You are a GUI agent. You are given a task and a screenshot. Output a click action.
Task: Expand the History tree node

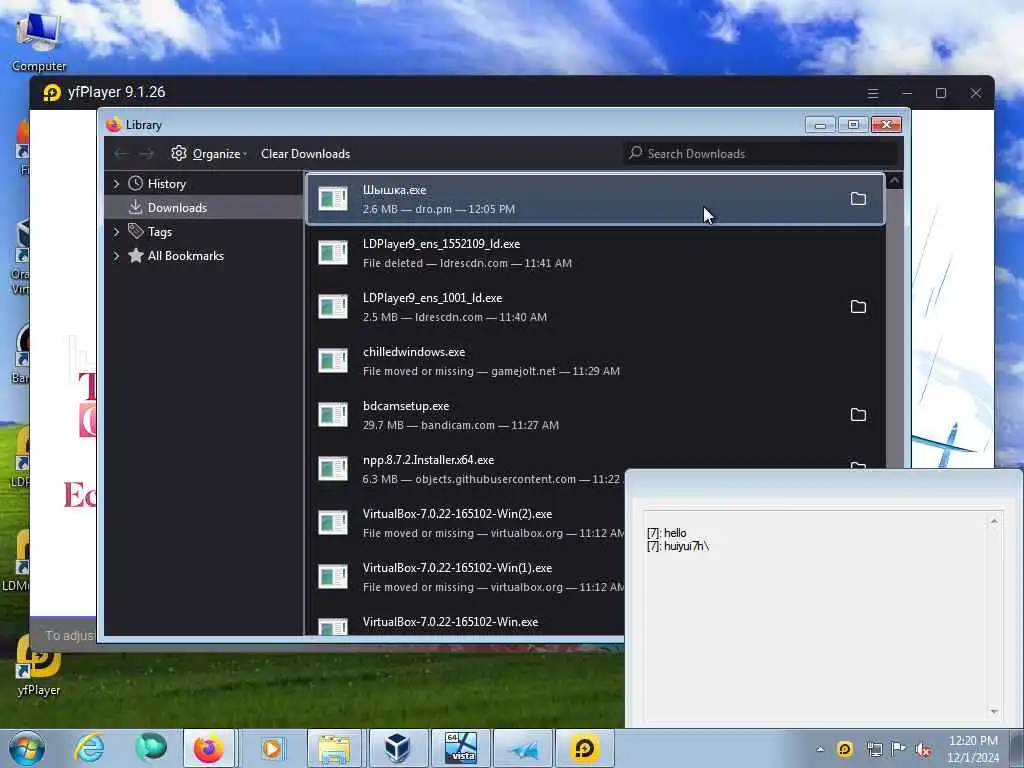point(116,184)
